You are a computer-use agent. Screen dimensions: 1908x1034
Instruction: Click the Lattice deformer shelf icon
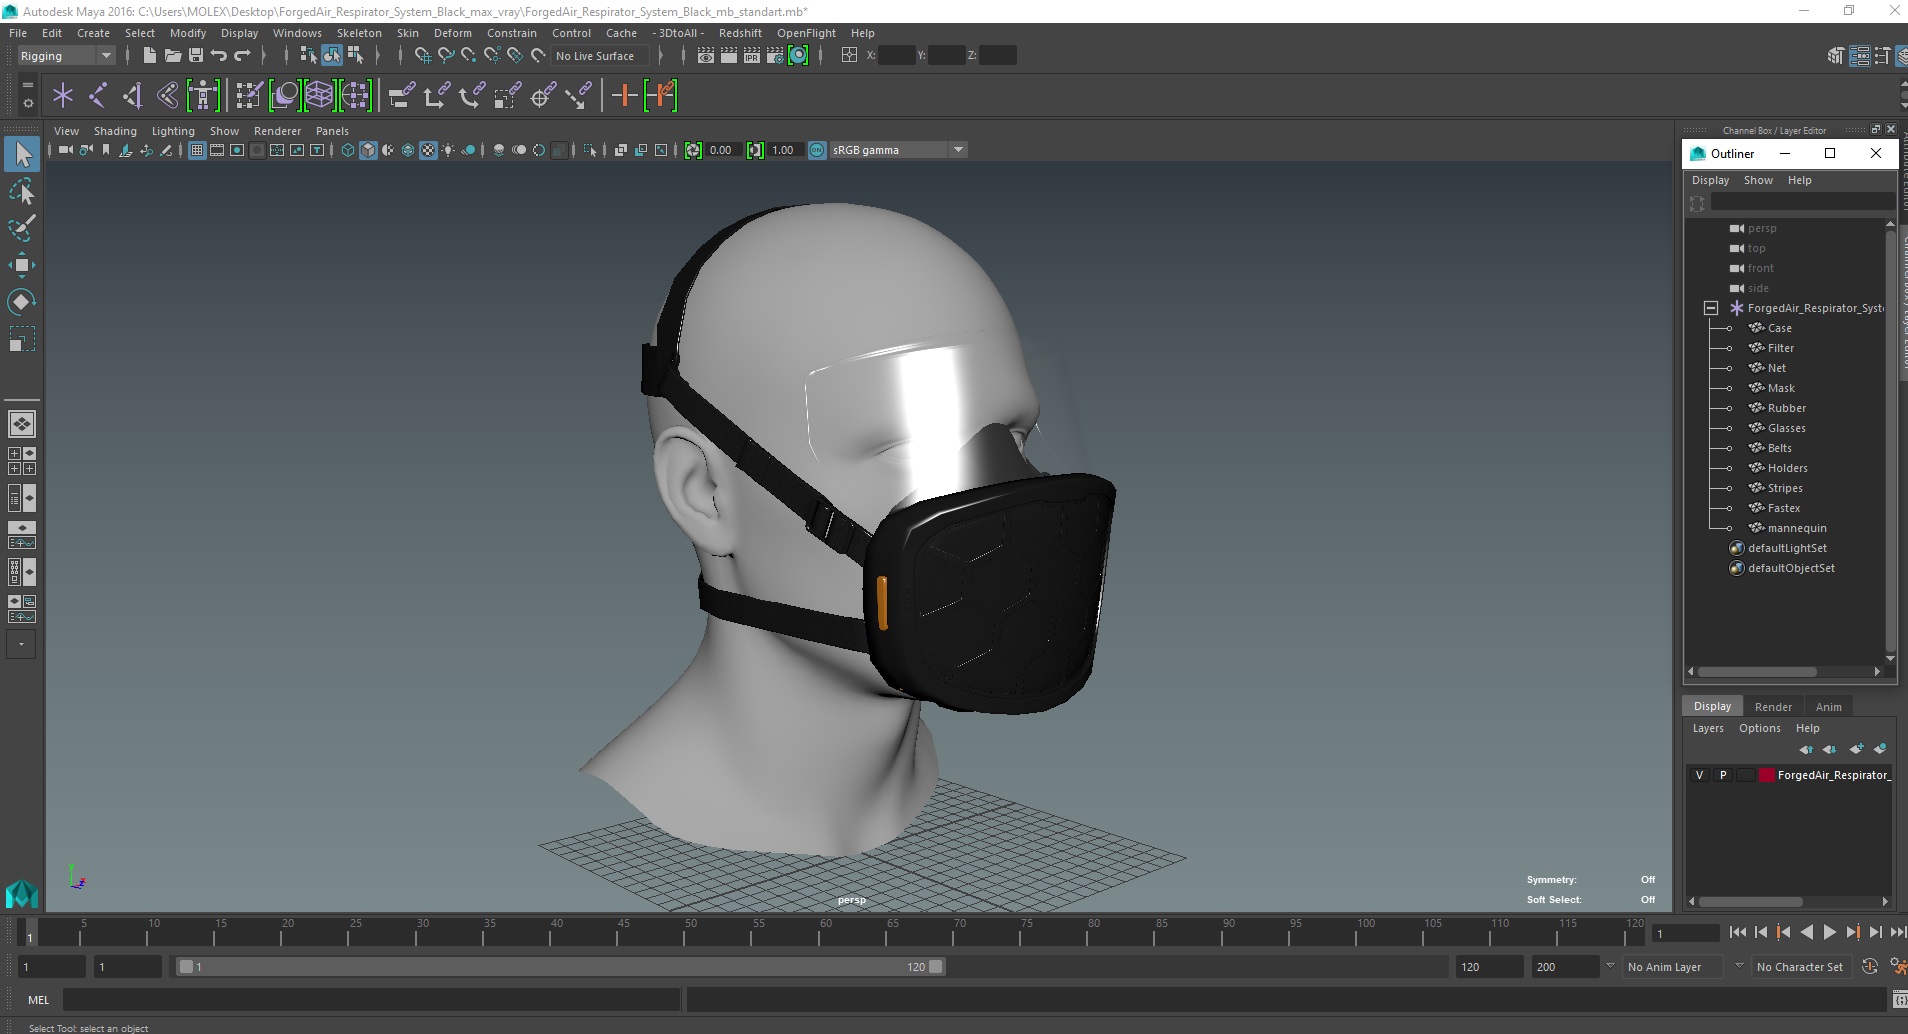click(319, 96)
